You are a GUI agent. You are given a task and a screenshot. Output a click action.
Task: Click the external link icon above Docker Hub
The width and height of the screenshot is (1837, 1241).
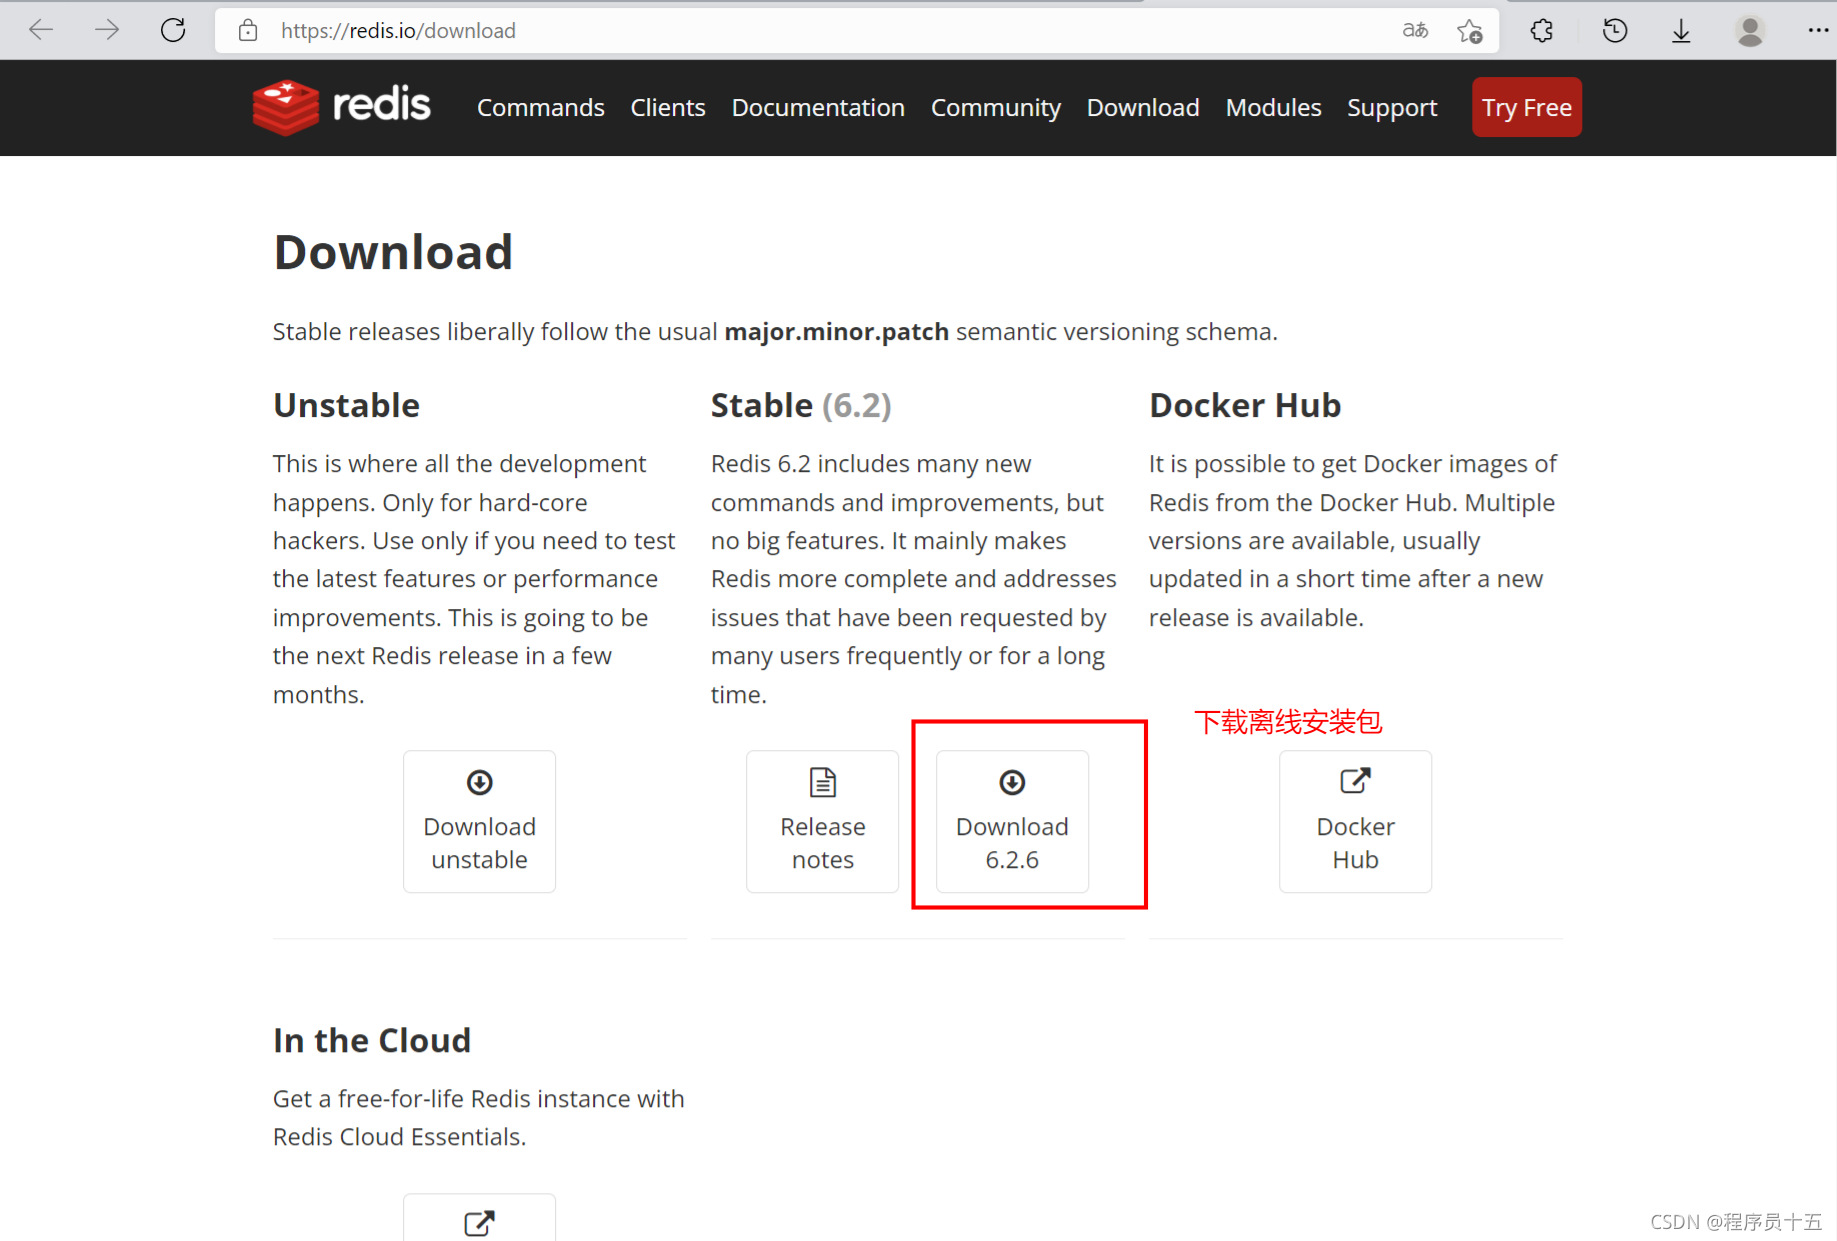[x=1355, y=780]
